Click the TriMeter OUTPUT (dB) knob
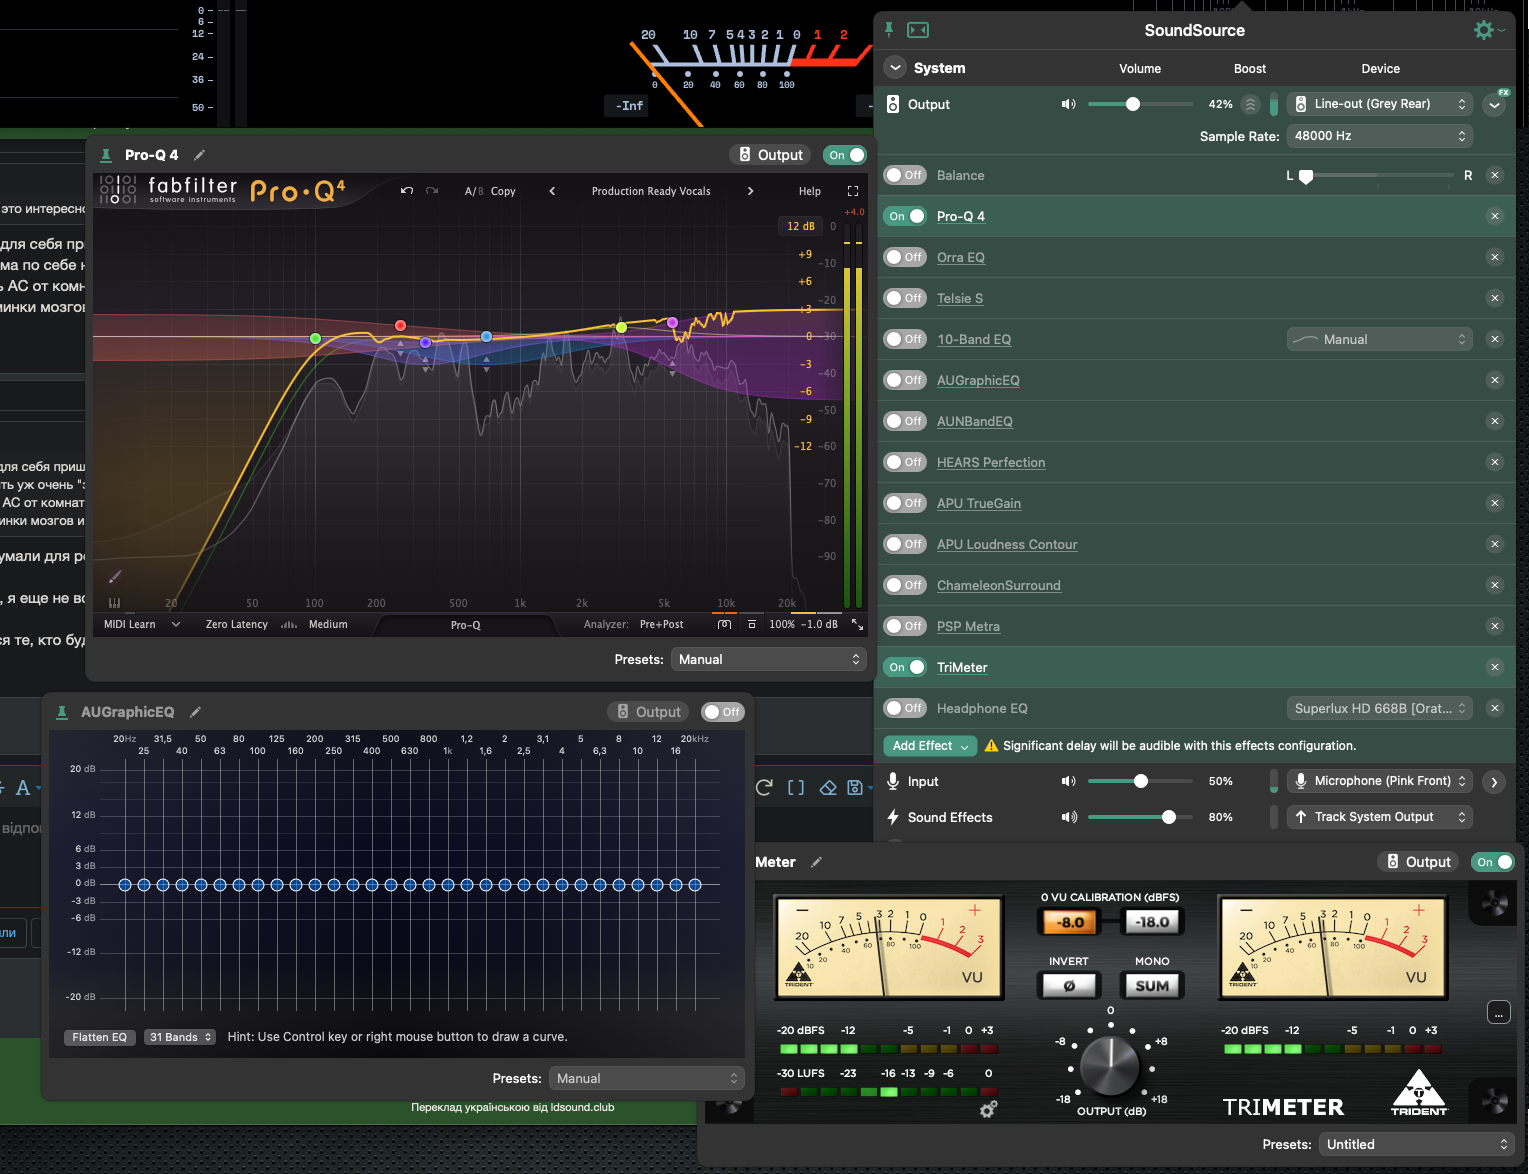Image resolution: width=1529 pixels, height=1174 pixels. click(x=1110, y=1066)
